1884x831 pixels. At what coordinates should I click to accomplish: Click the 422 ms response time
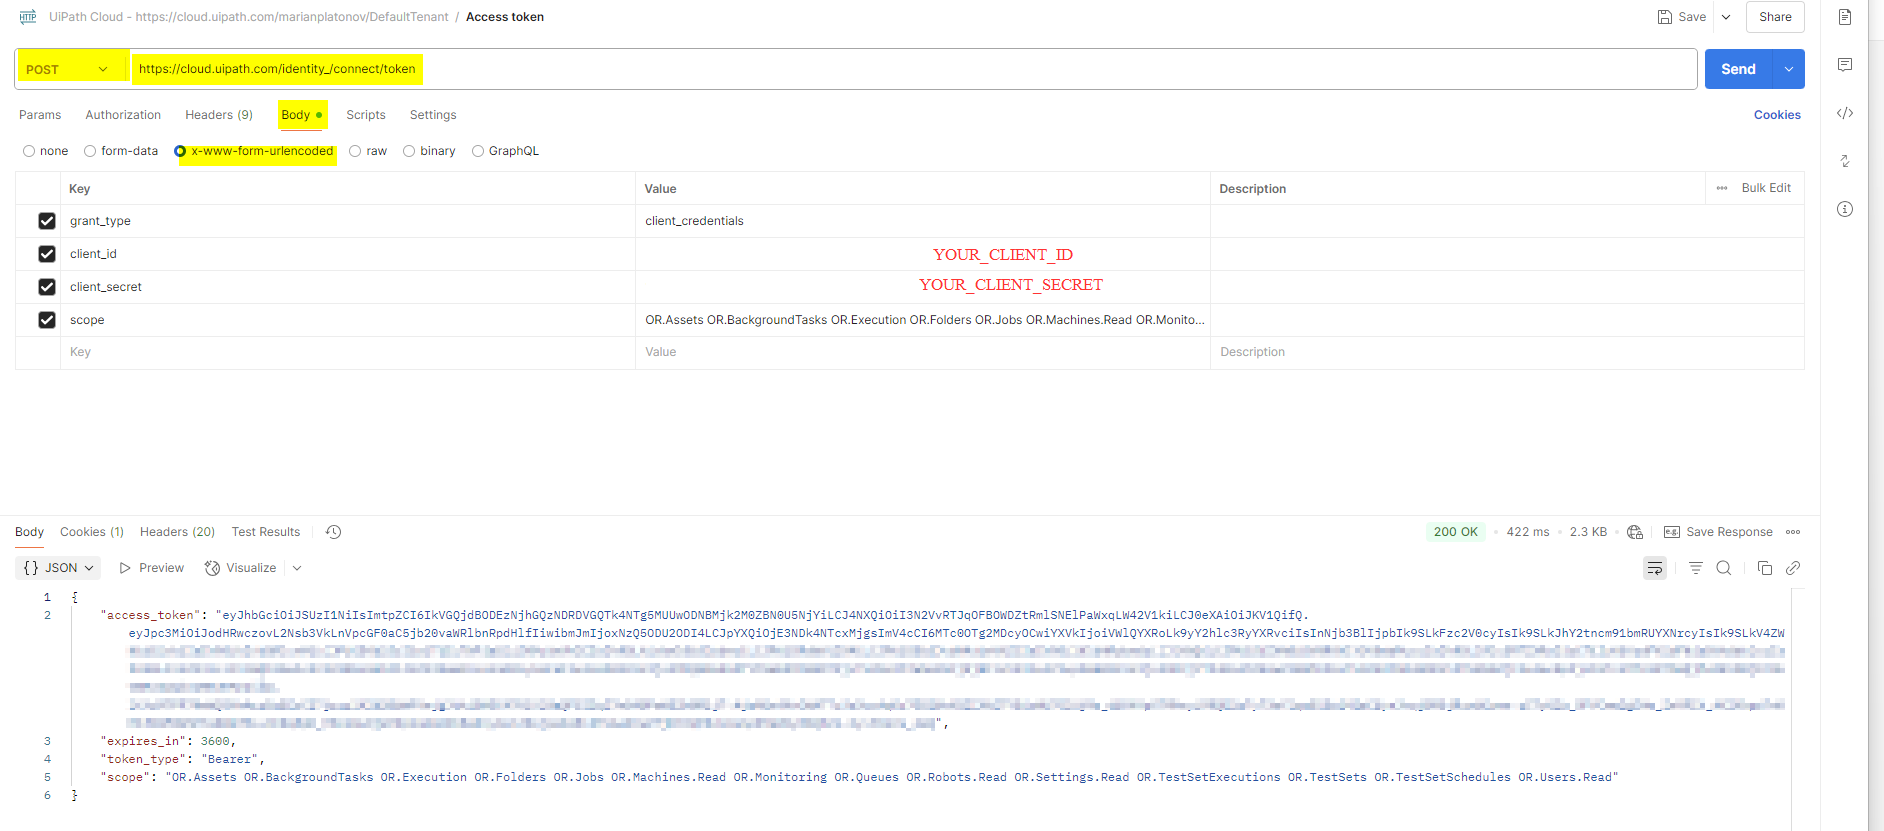(x=1528, y=532)
